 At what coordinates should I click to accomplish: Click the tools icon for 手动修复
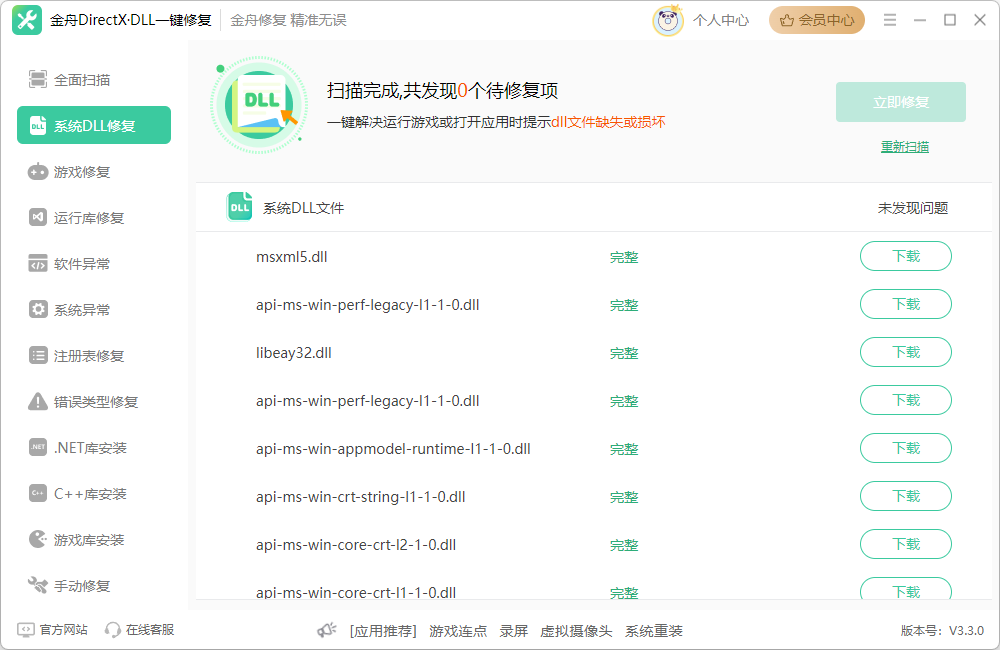(38, 585)
